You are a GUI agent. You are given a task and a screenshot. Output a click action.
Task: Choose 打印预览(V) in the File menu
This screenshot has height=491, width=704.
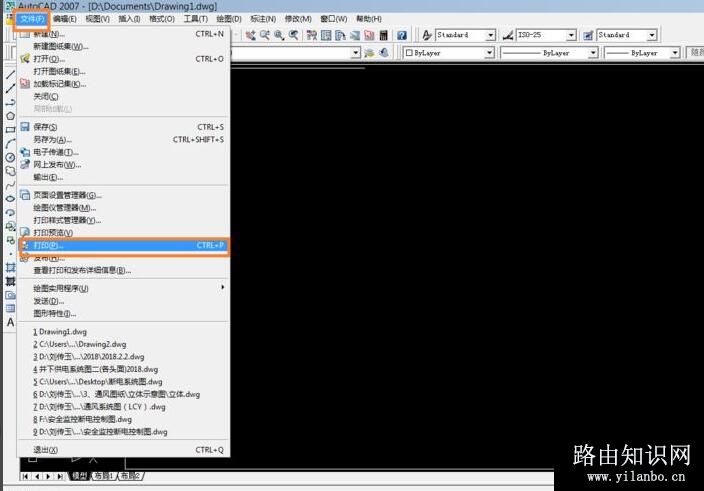[x=124, y=232]
